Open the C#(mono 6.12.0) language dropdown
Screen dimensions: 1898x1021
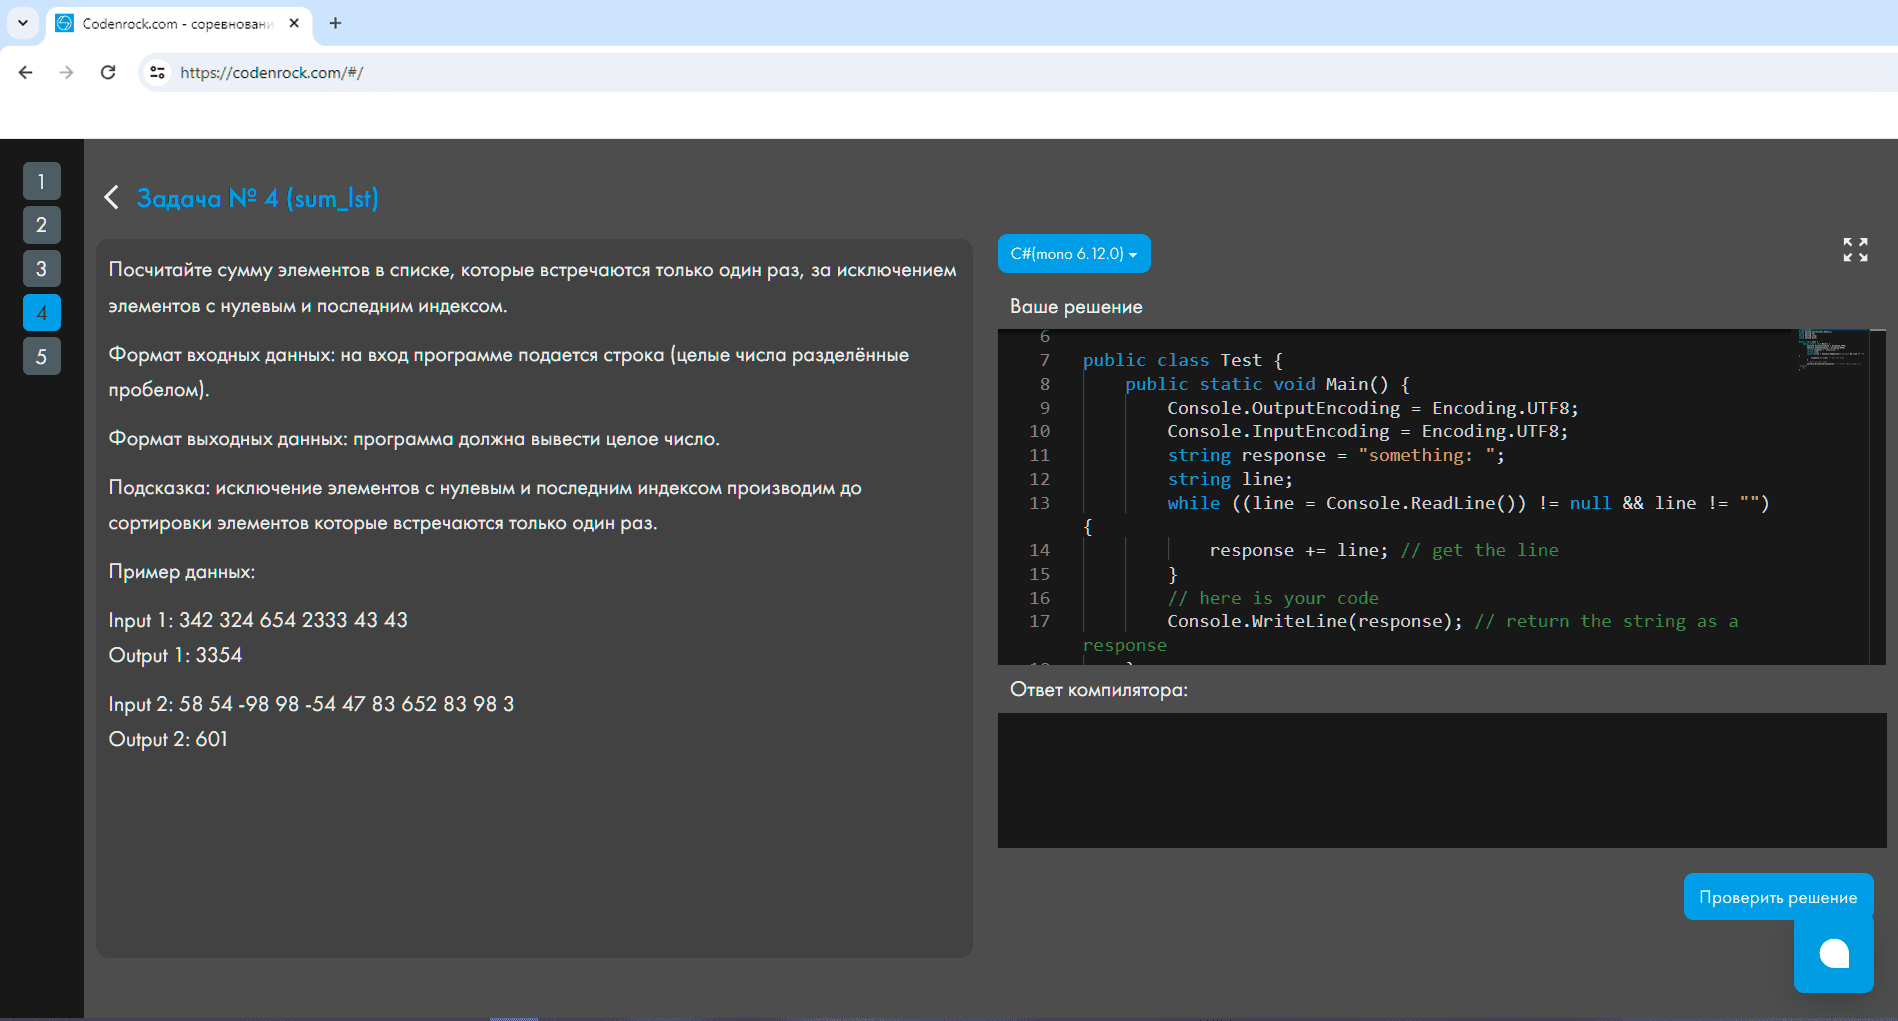coord(1073,254)
